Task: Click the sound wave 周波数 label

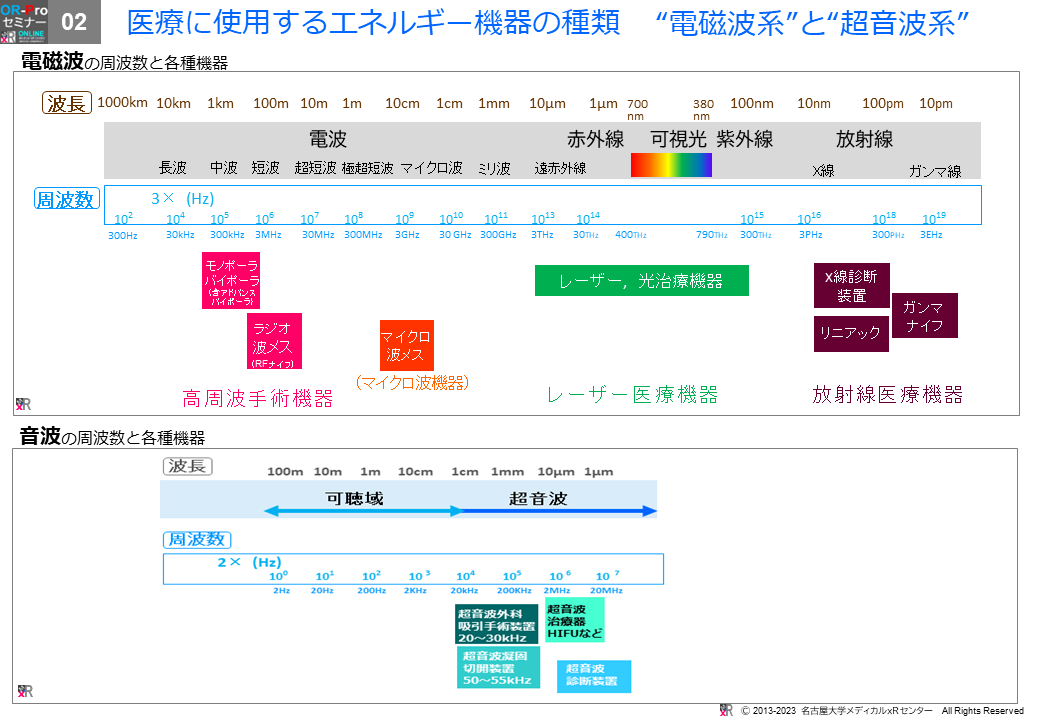Action: point(197,540)
